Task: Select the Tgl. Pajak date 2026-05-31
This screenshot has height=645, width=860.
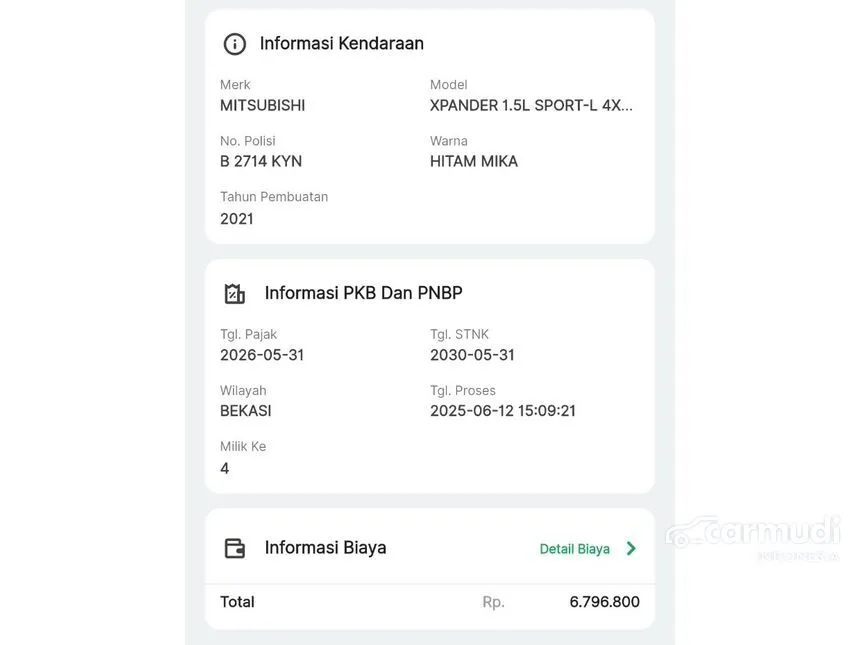Action: coord(262,355)
